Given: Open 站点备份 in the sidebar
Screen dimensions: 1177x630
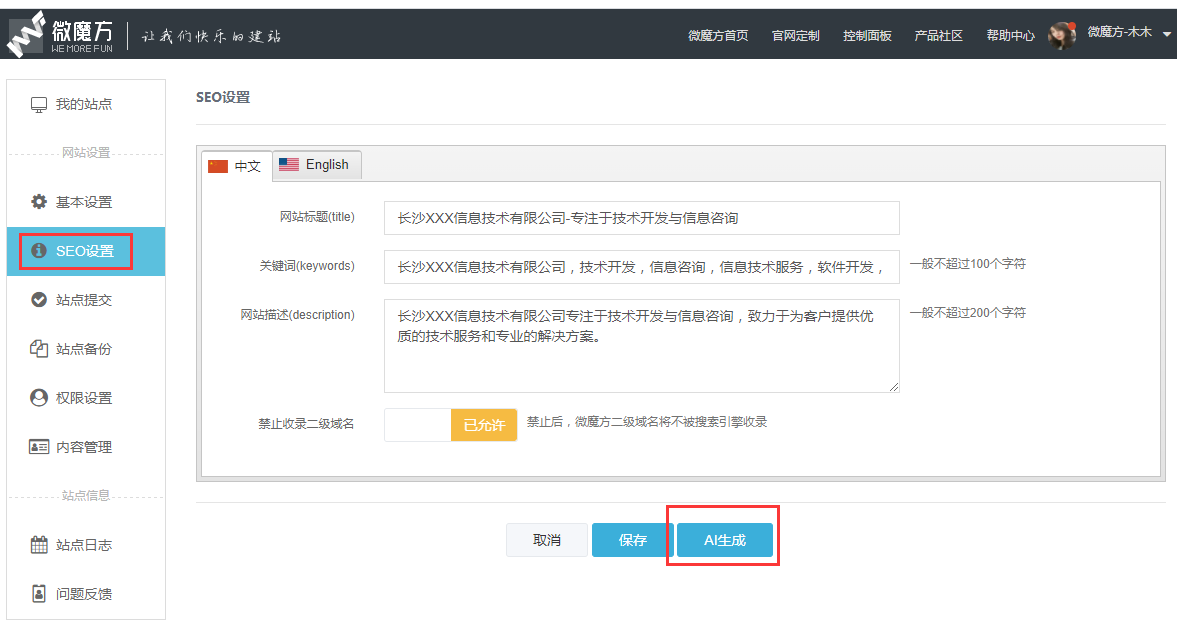Looking at the screenshot, I should [x=86, y=348].
